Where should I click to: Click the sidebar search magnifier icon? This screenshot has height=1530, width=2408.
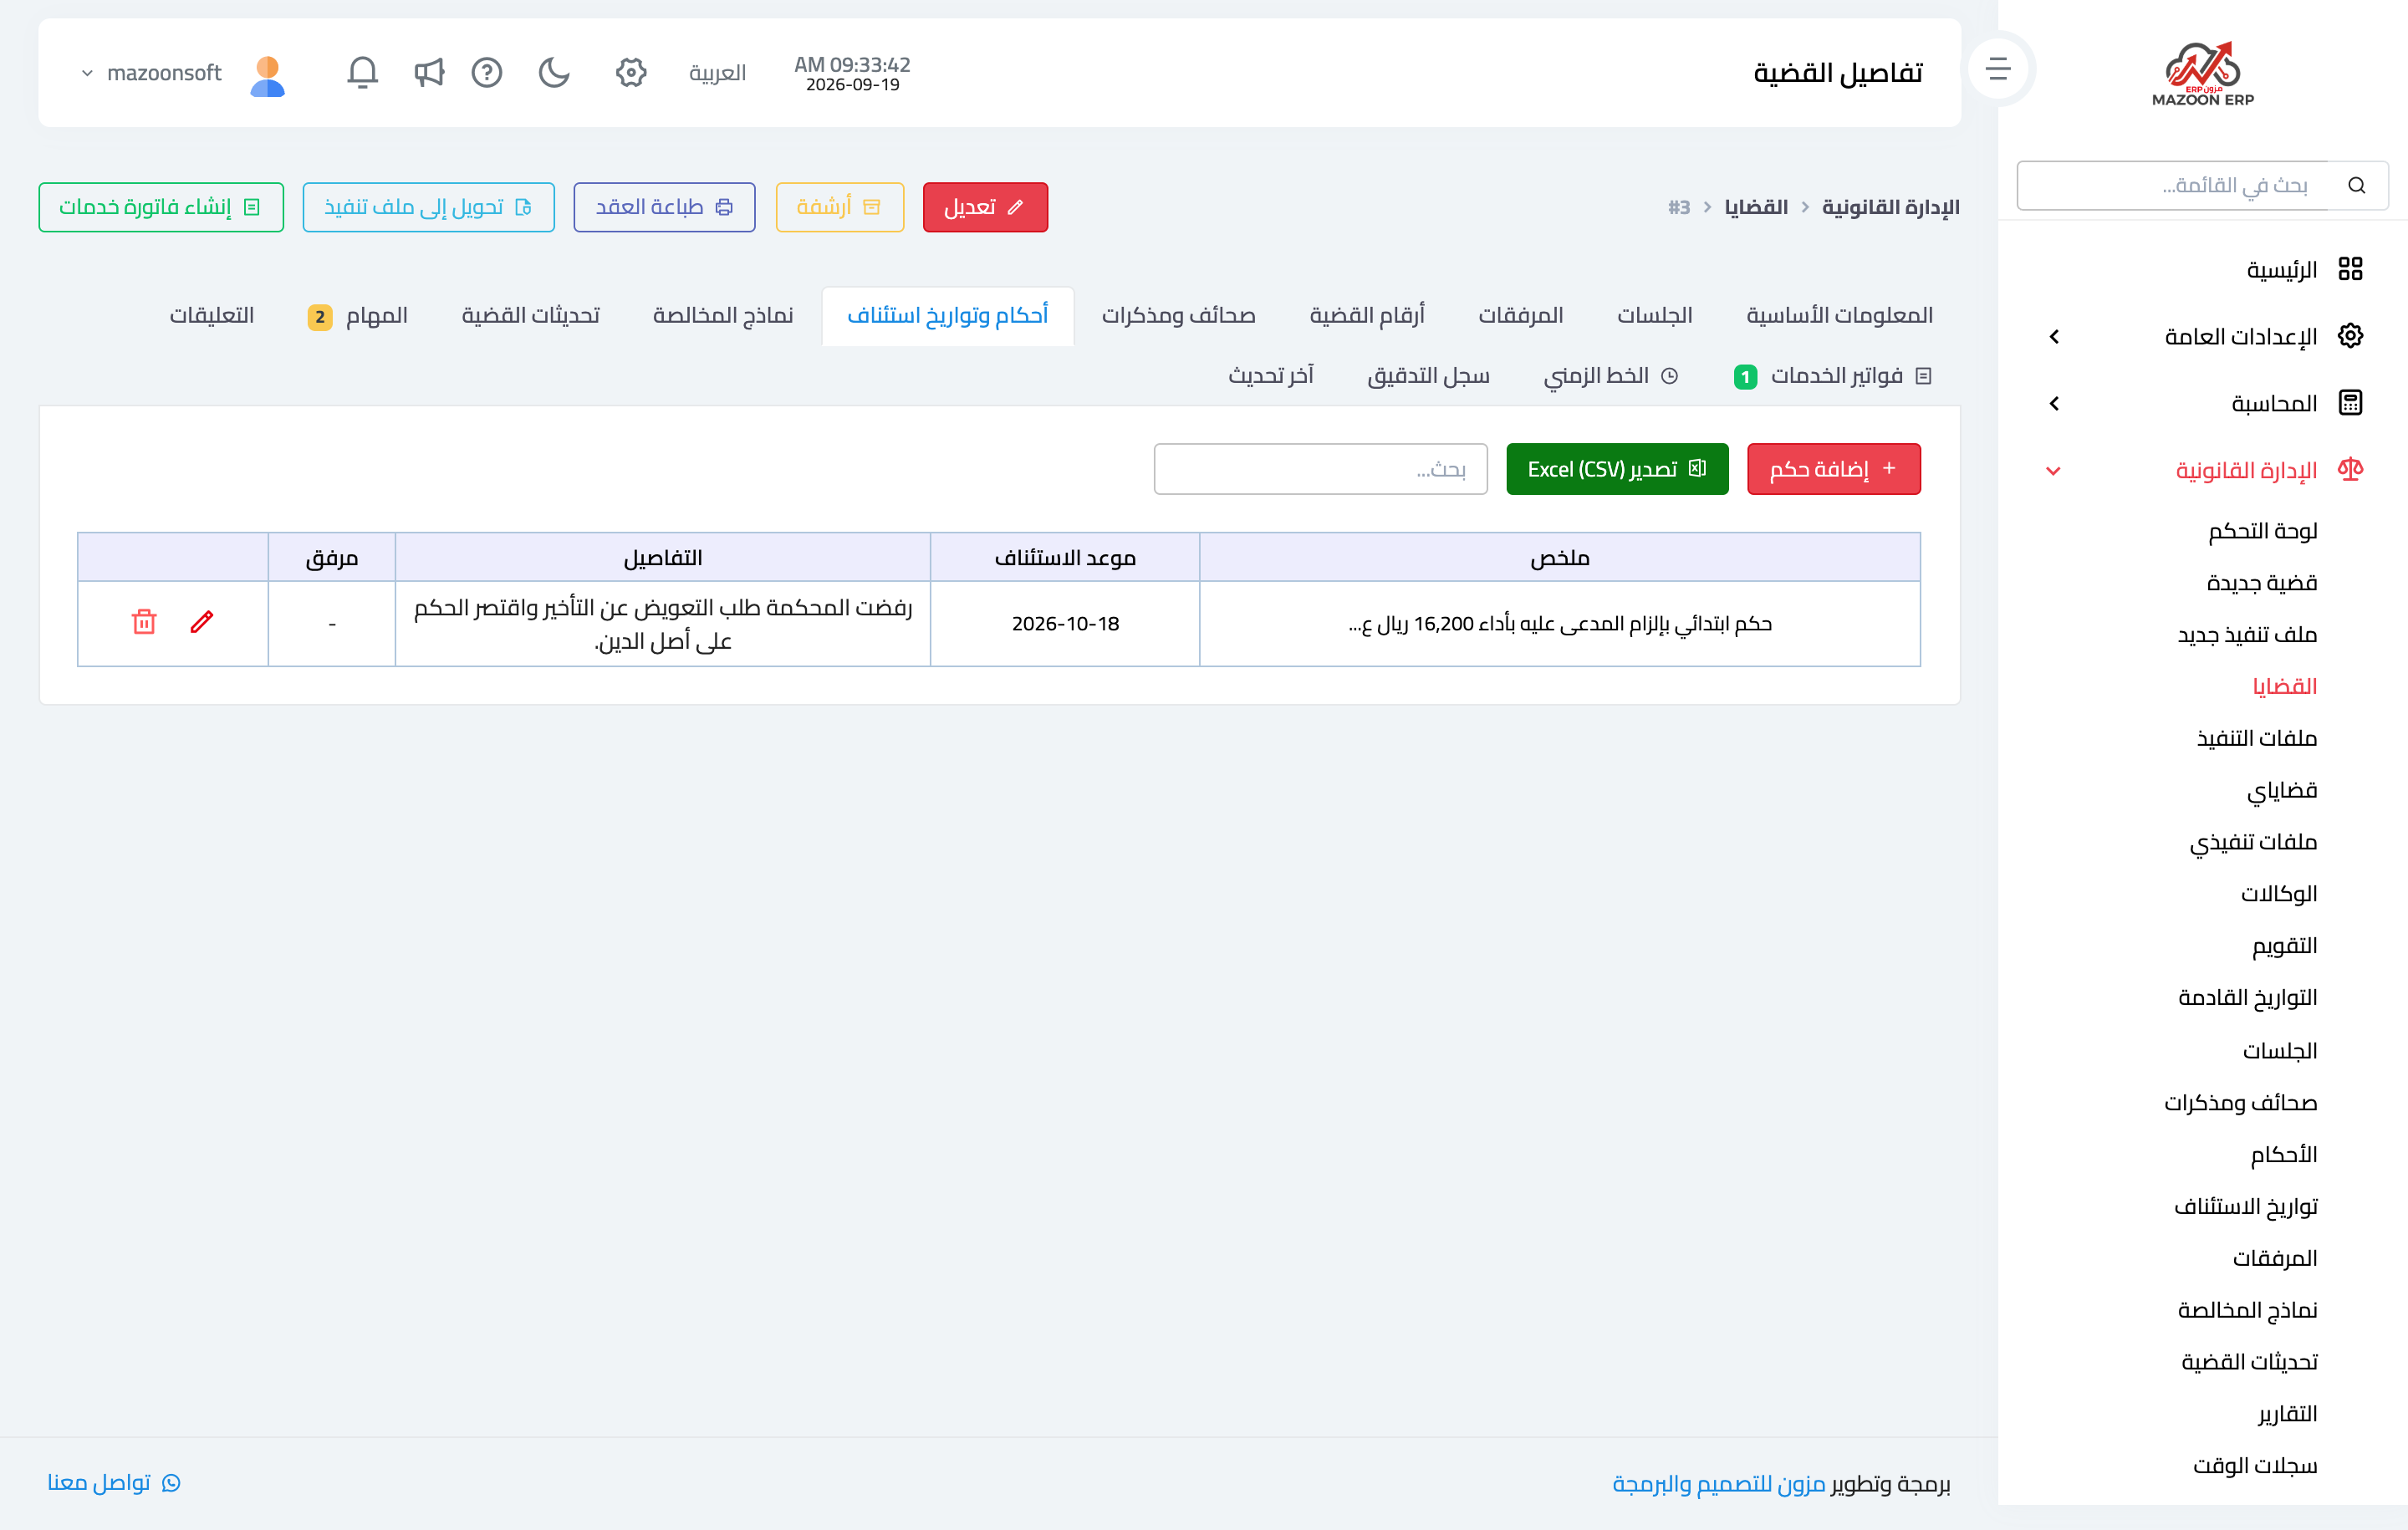[2357, 185]
